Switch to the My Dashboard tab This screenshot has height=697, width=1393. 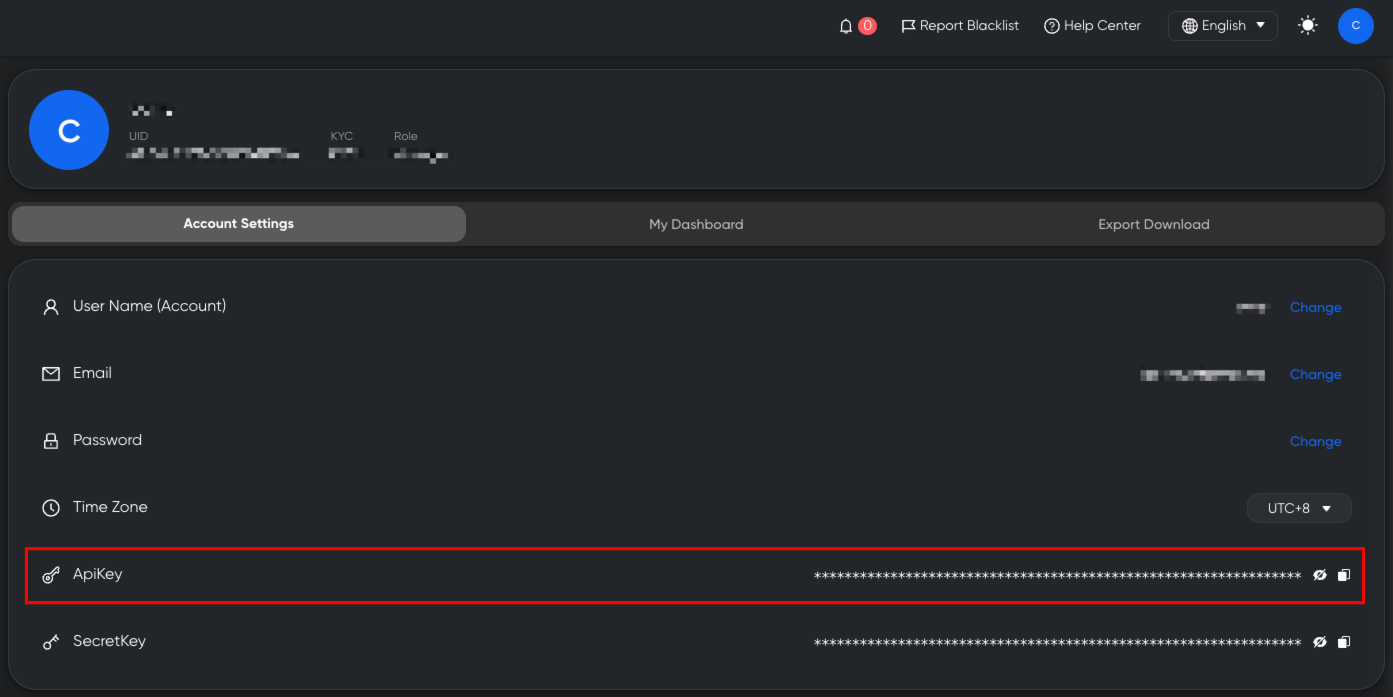696,224
